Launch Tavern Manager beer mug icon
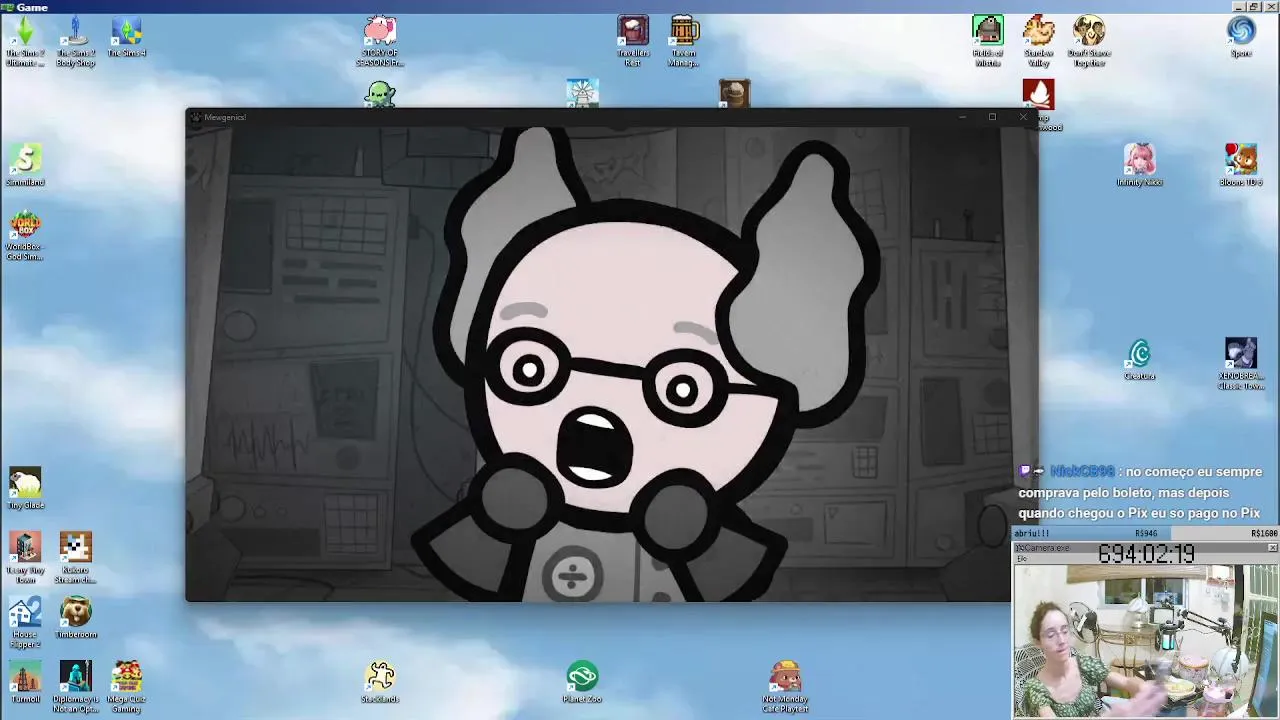 point(684,42)
